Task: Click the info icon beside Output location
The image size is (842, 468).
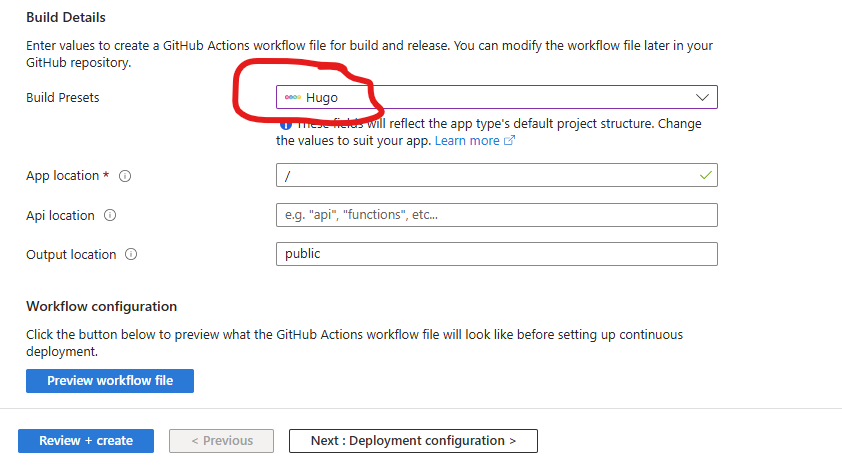Action: [131, 255]
